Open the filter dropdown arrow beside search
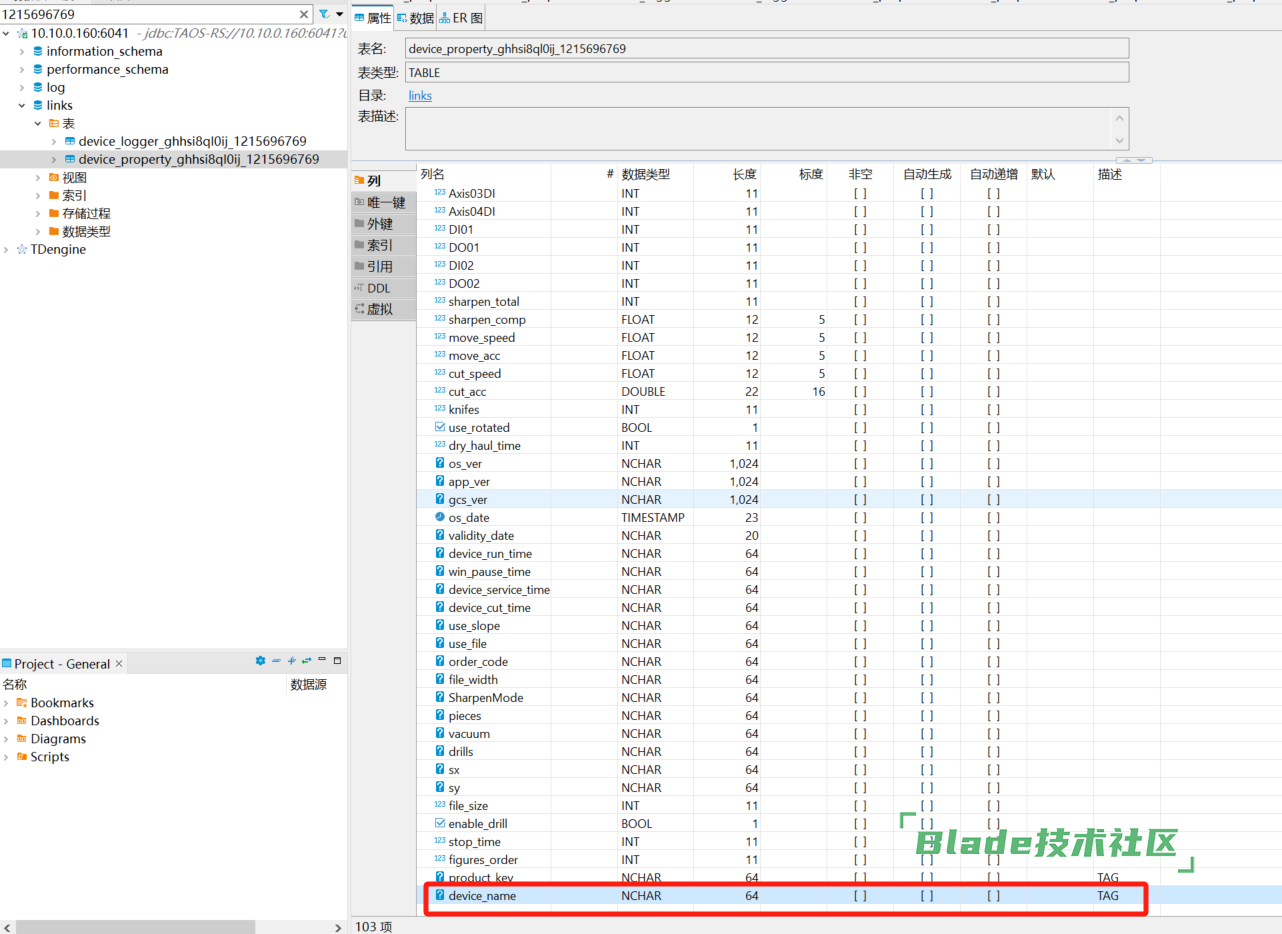 coord(340,15)
